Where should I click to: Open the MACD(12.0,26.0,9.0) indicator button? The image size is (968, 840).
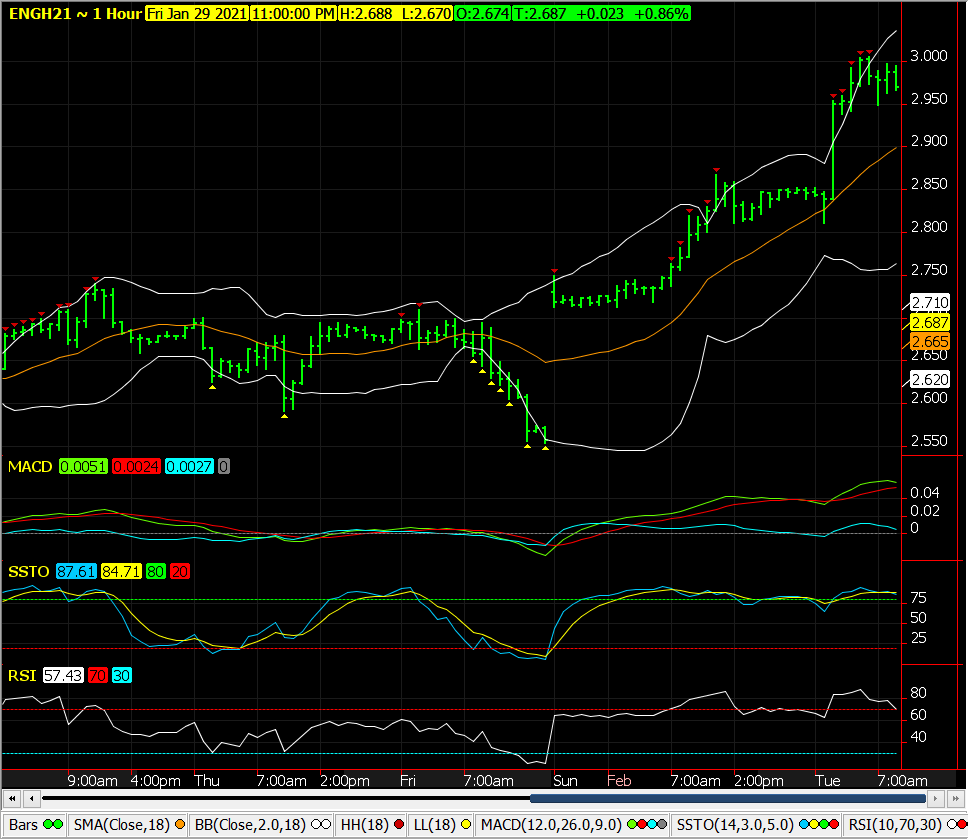574,825
